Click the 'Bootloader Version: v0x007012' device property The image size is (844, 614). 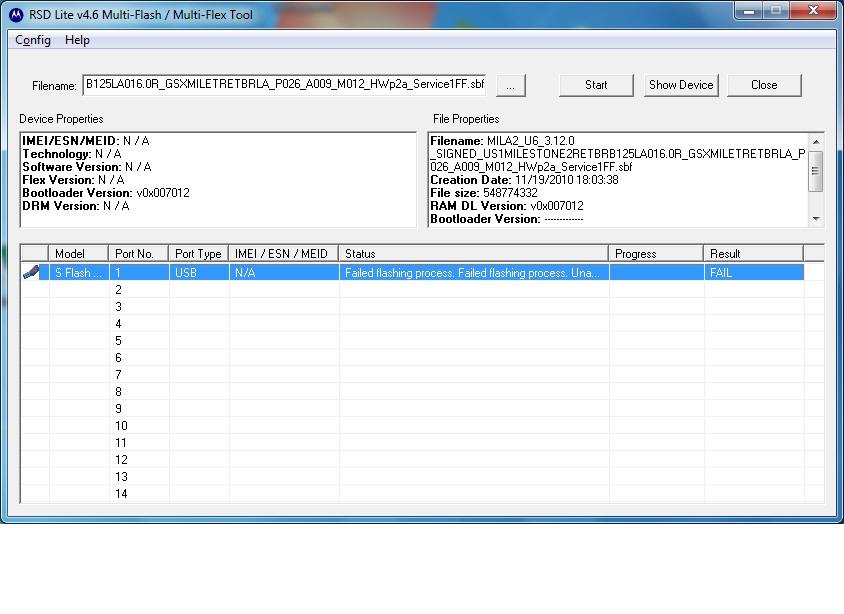point(106,193)
